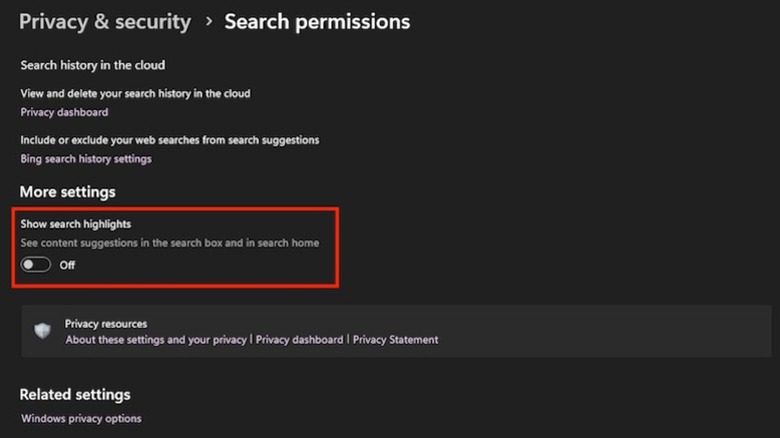Click the breadcrumb chevron arrow separator

208,21
